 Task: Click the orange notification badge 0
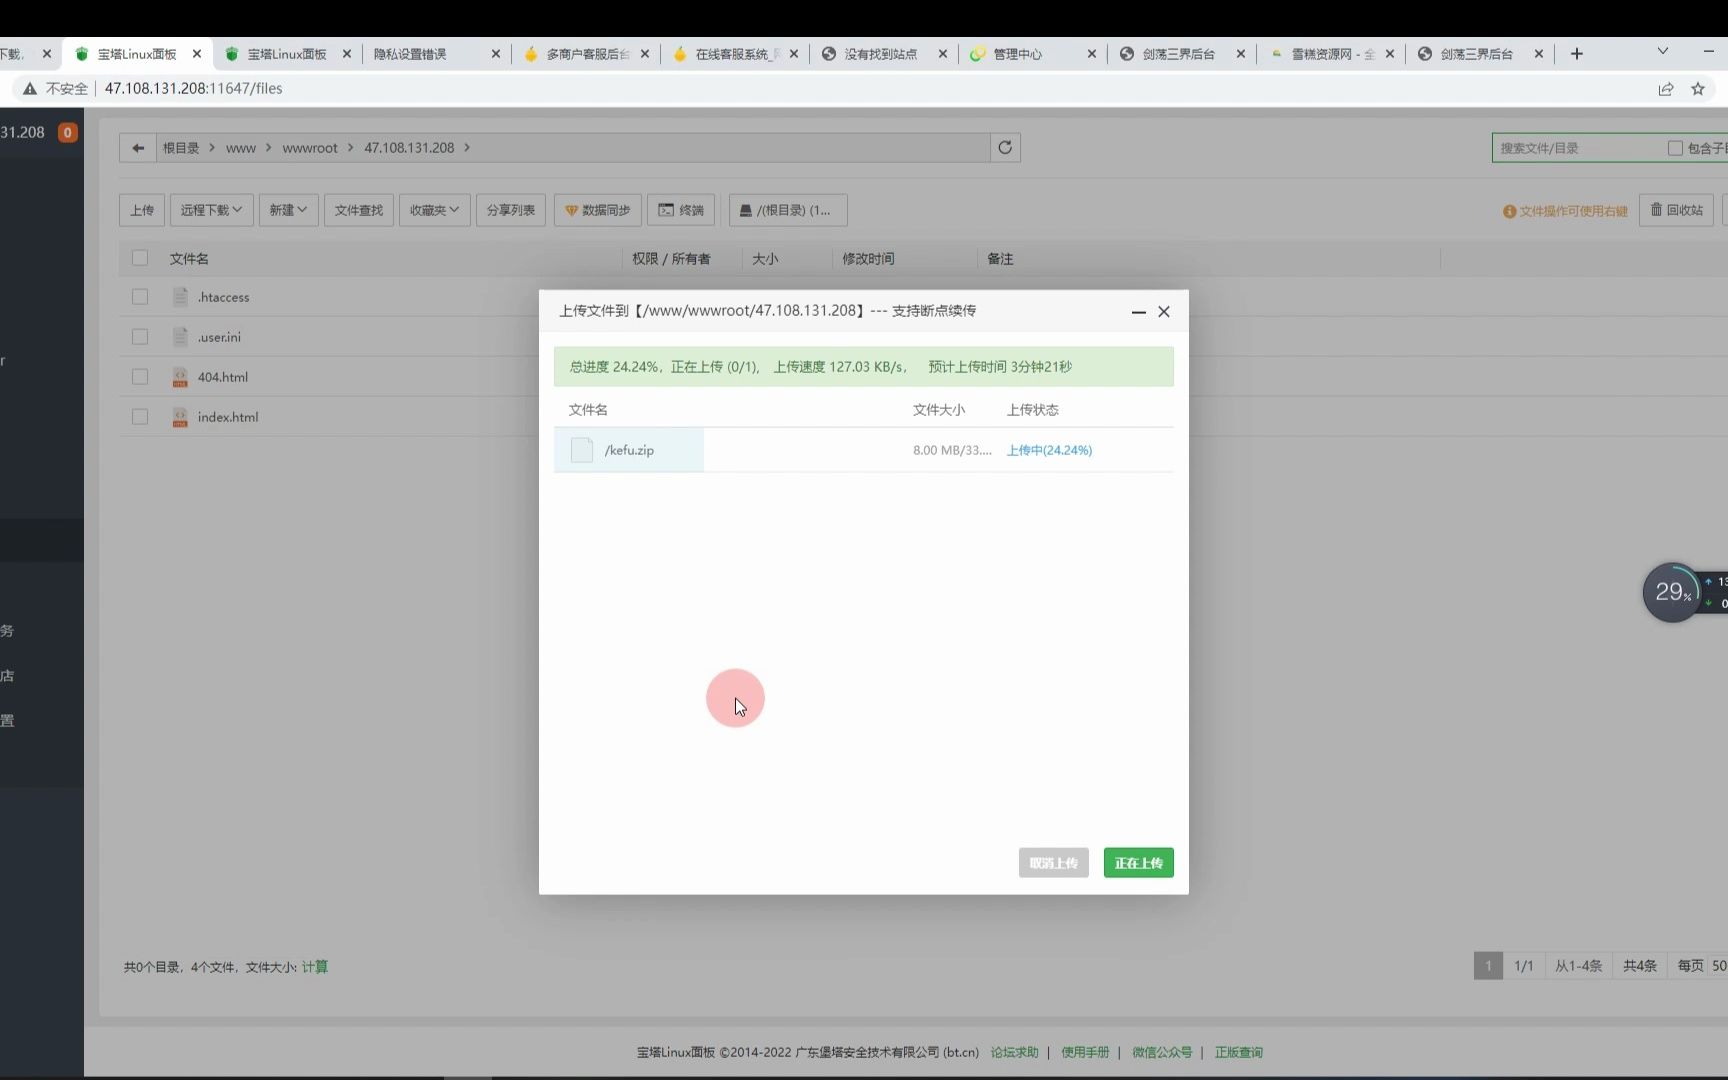tap(68, 132)
